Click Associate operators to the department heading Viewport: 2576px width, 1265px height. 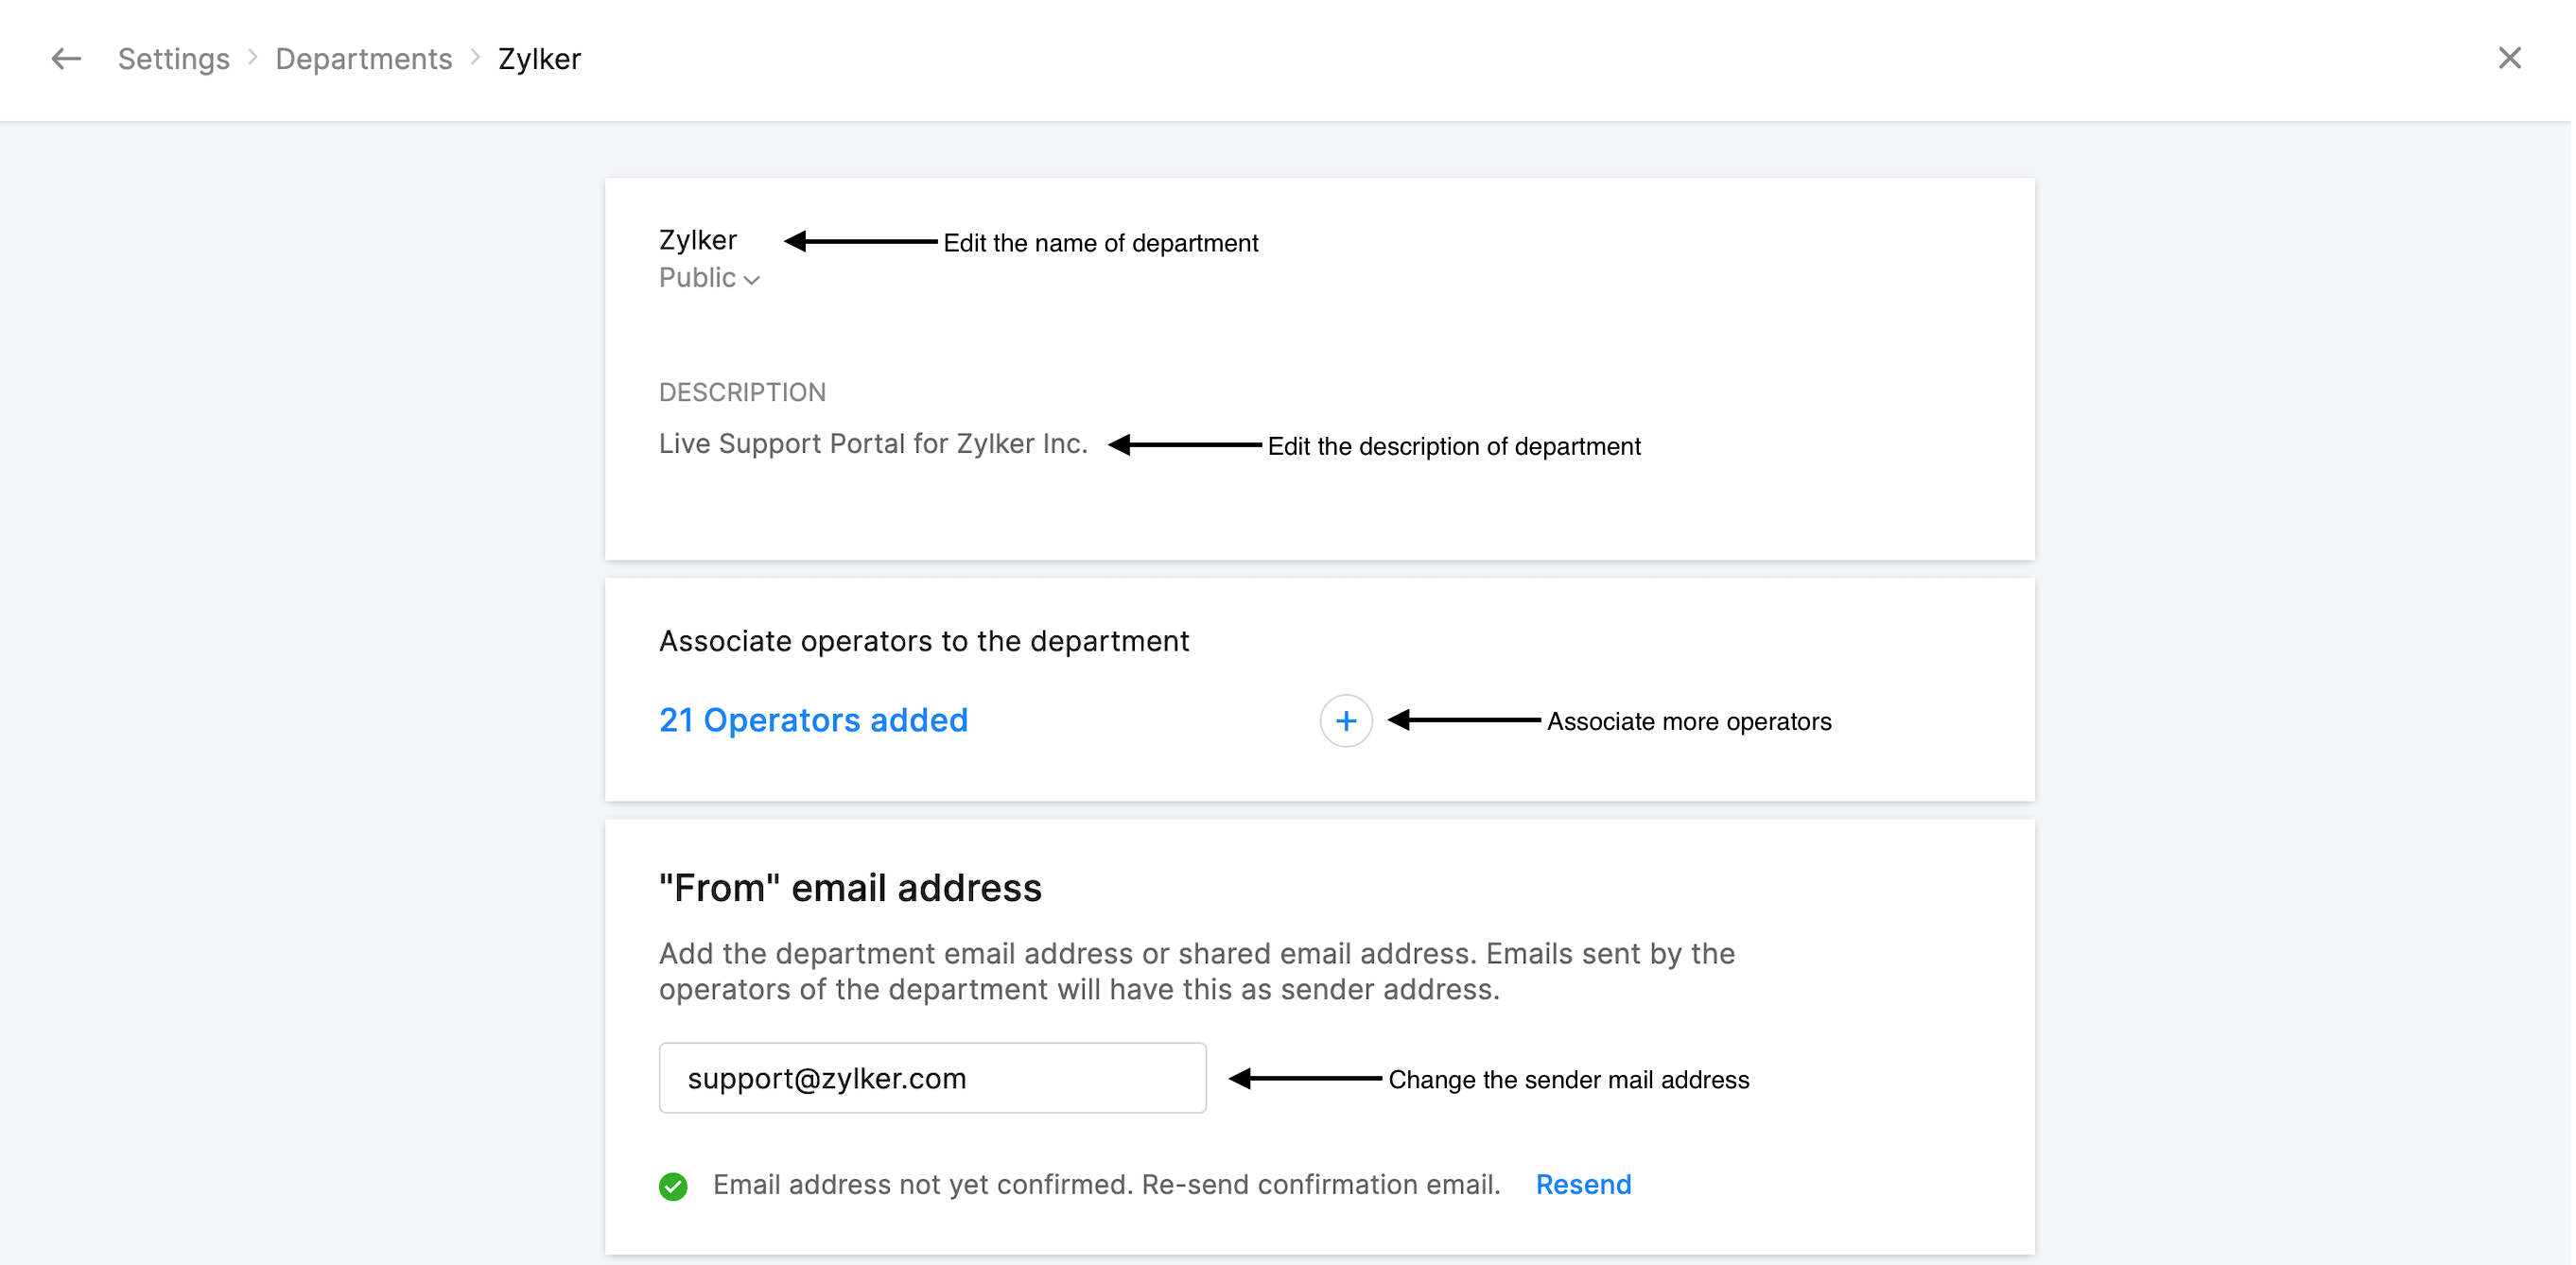click(x=923, y=641)
